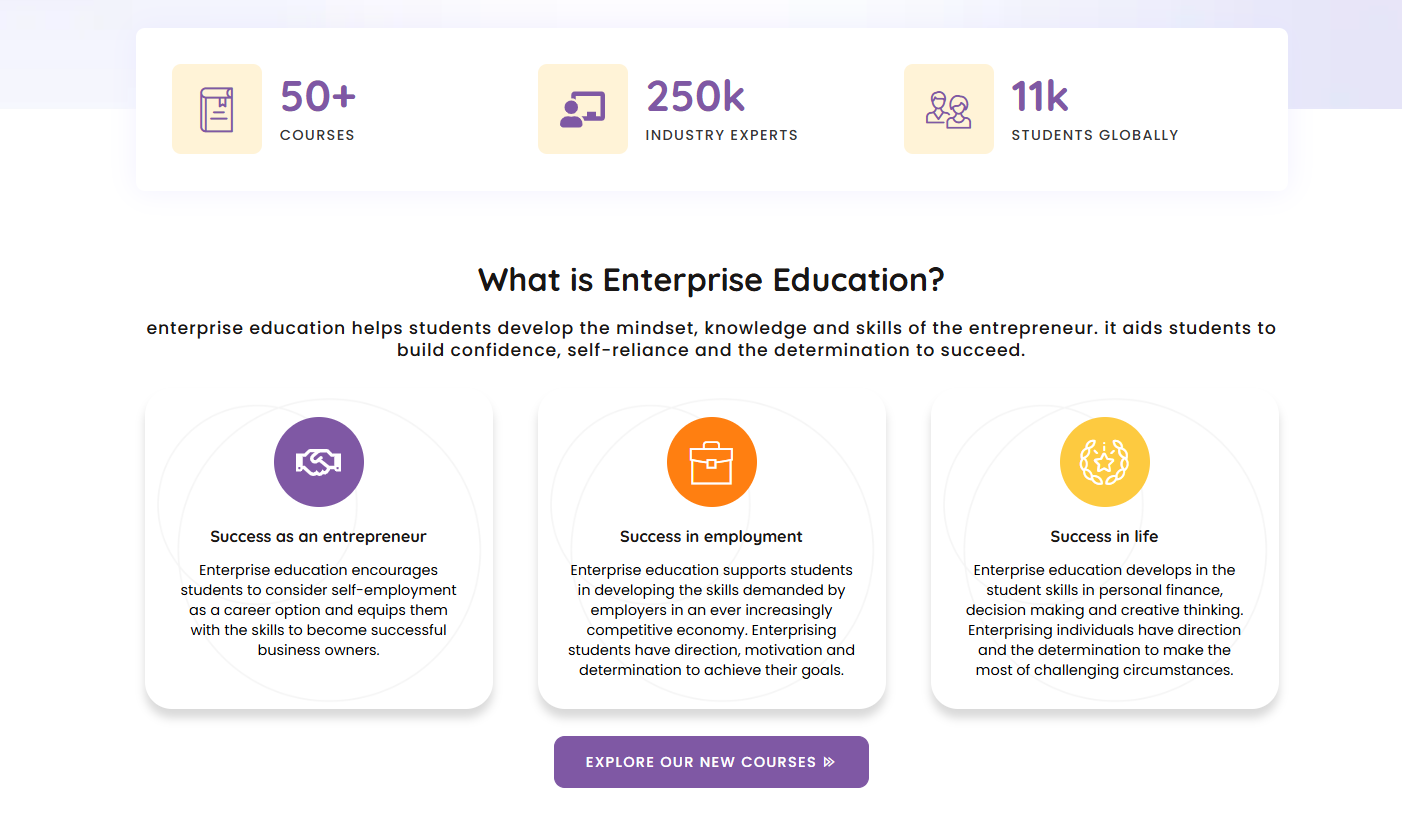Select the Industry Experts label

[721, 135]
